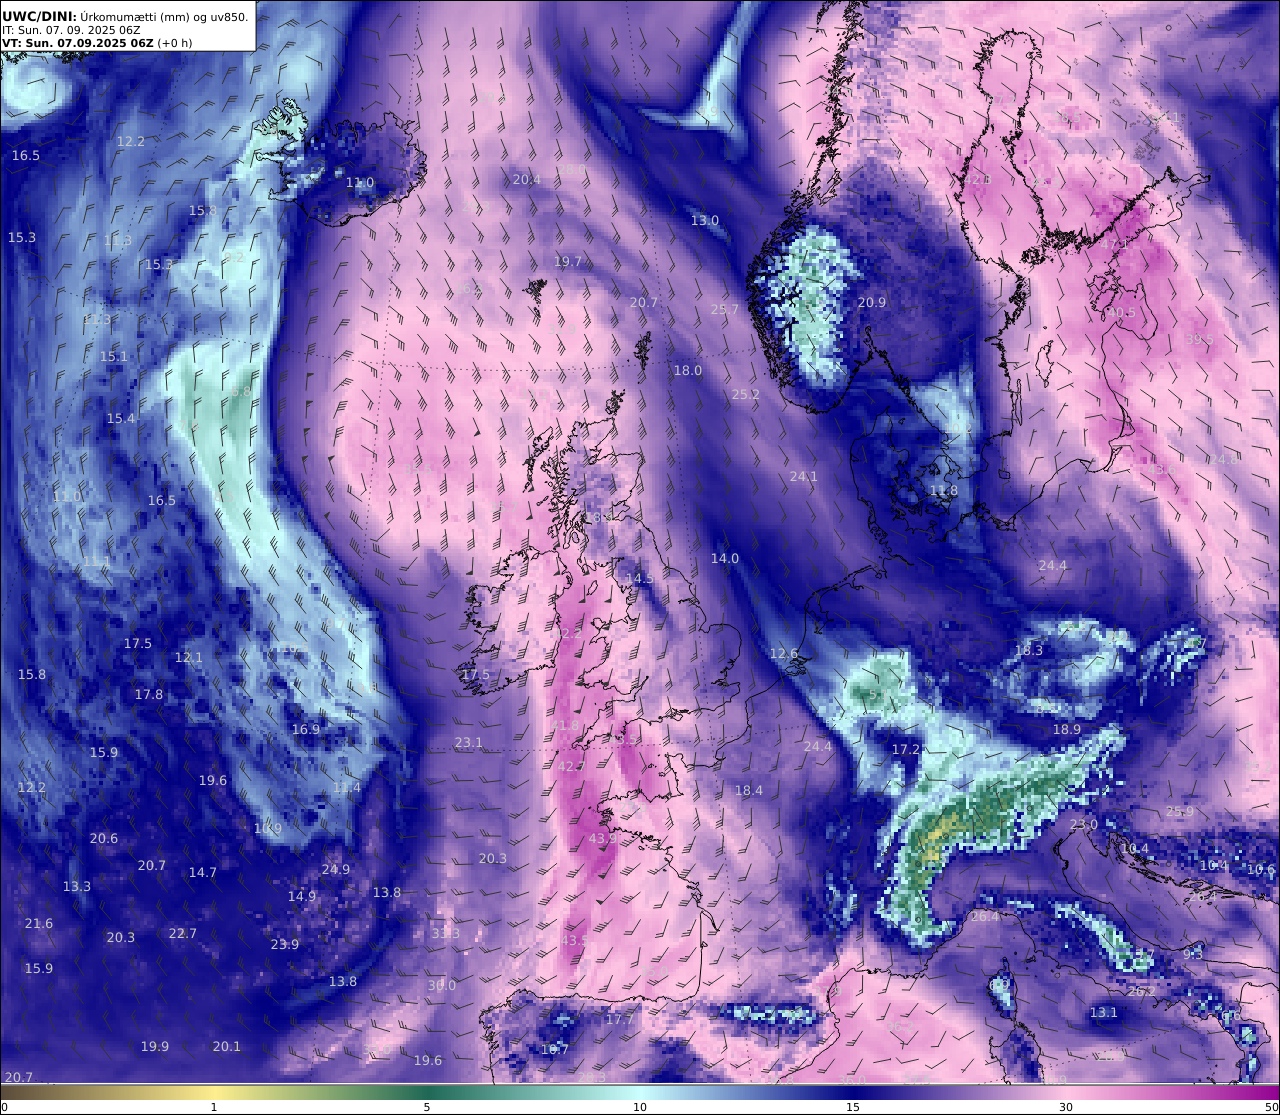Click the VT: Sun. 07.09.2025 06Z line
The image size is (1280, 1115).
pos(77,43)
